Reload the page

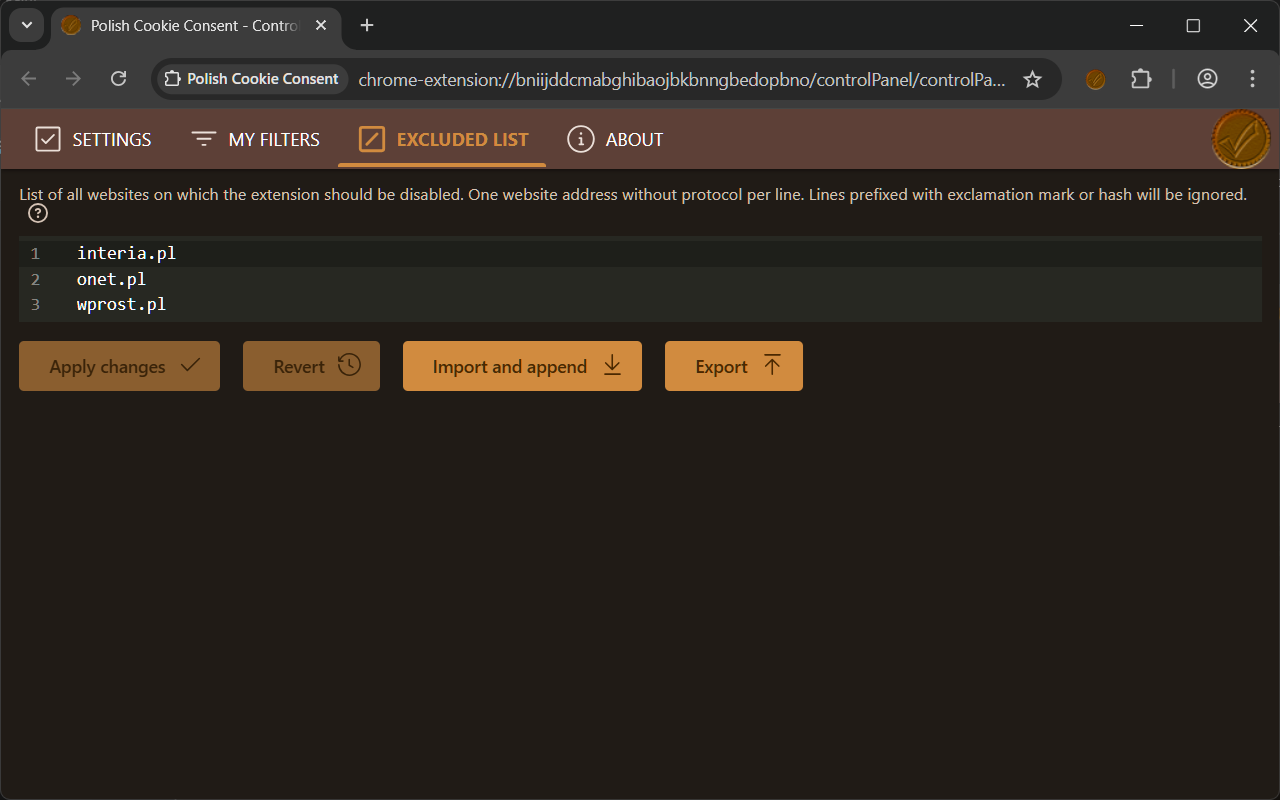pyautogui.click(x=118, y=79)
